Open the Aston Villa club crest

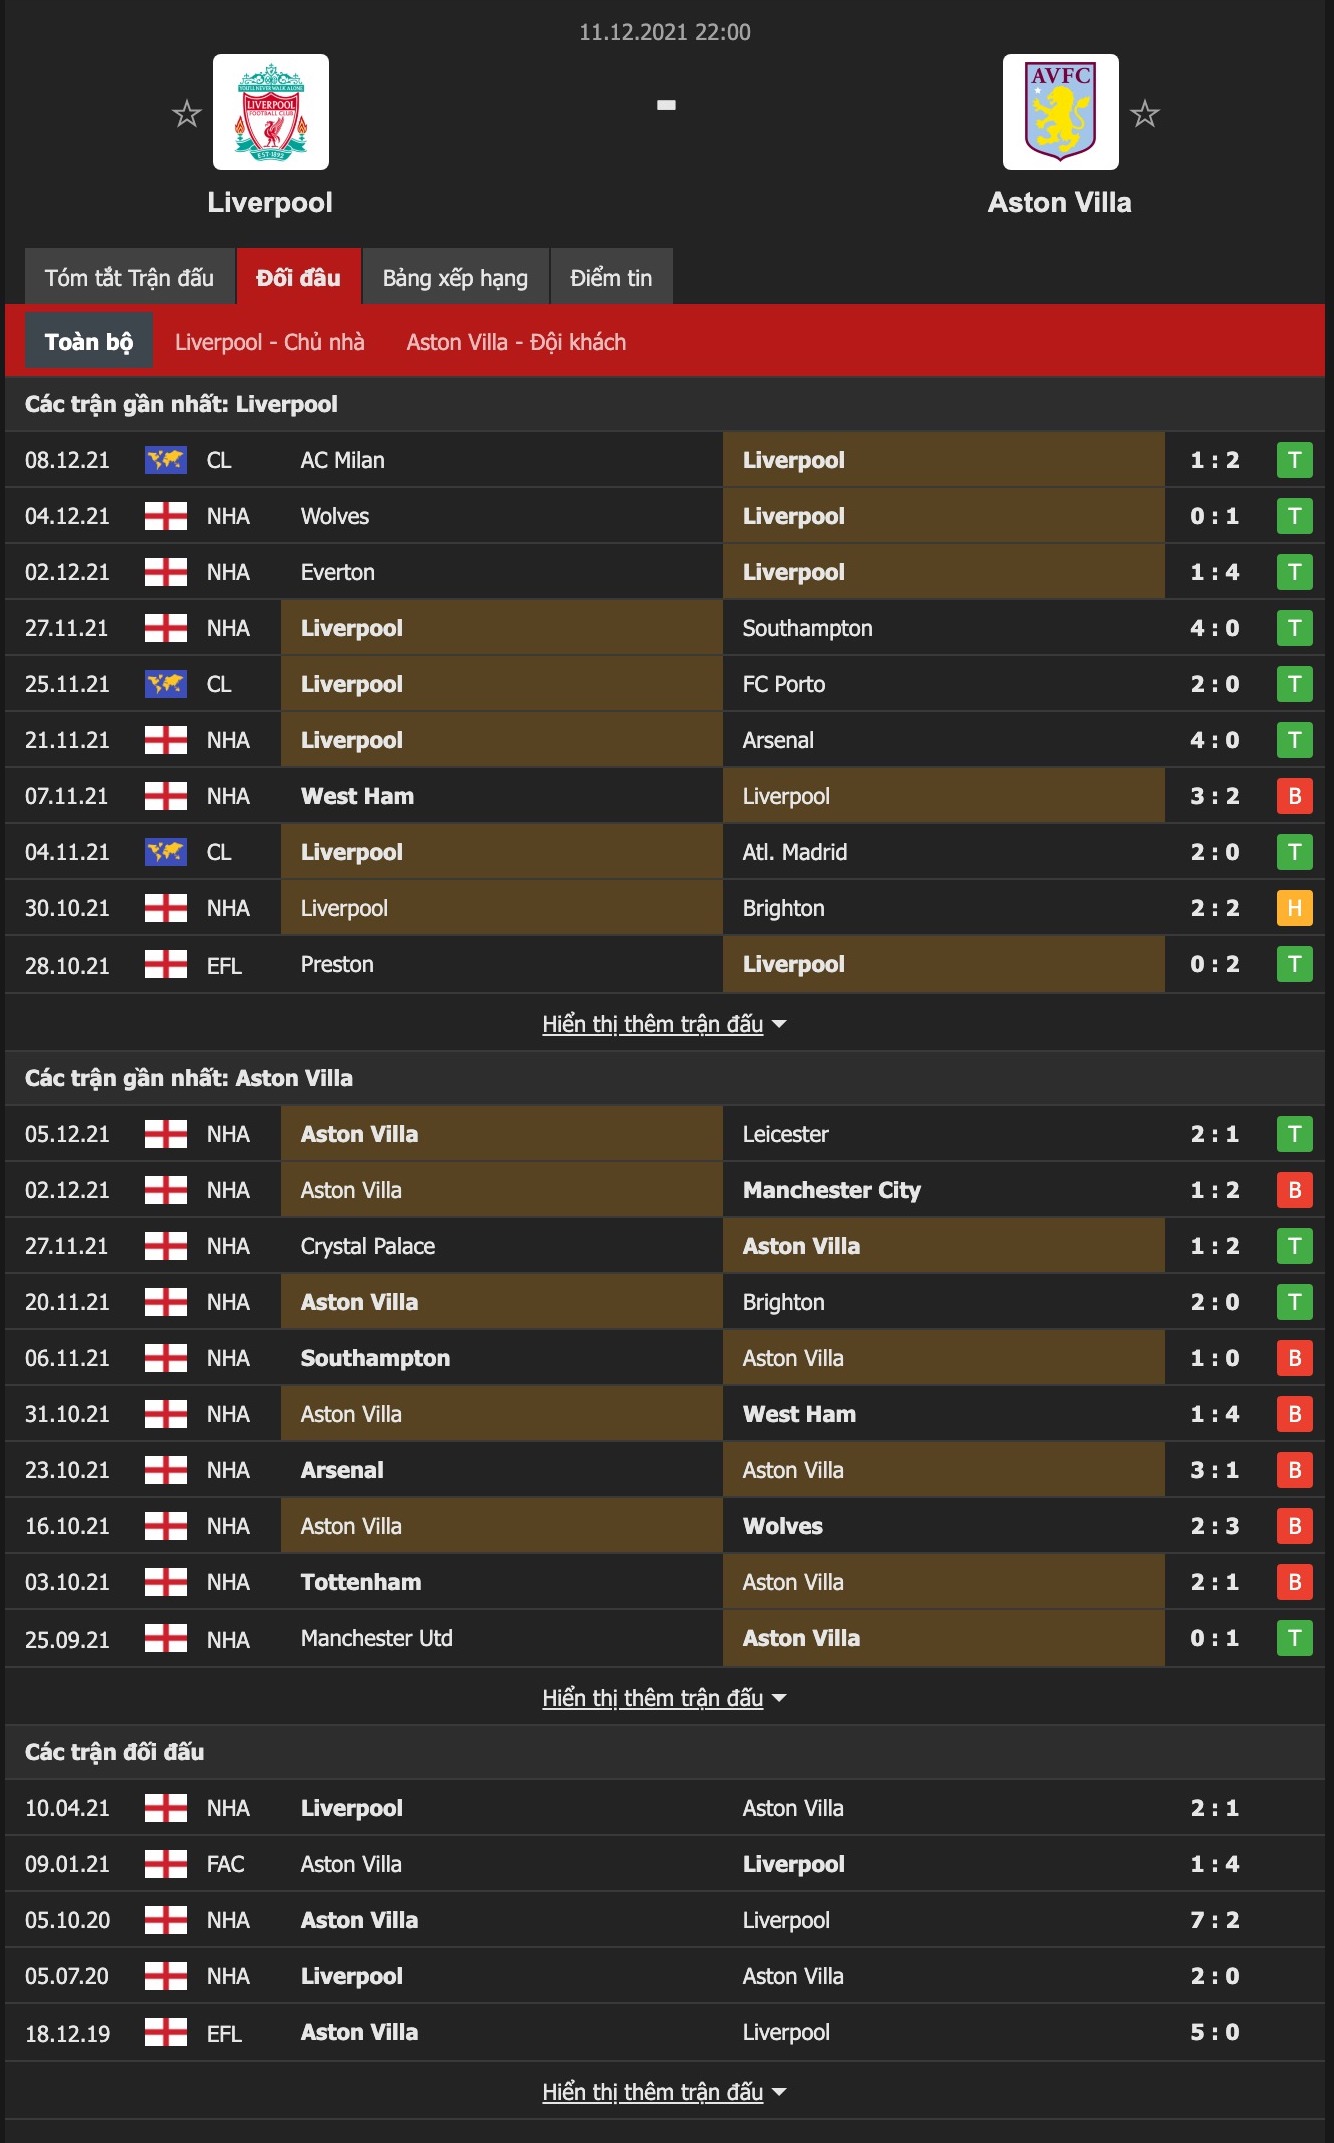coord(1061,112)
